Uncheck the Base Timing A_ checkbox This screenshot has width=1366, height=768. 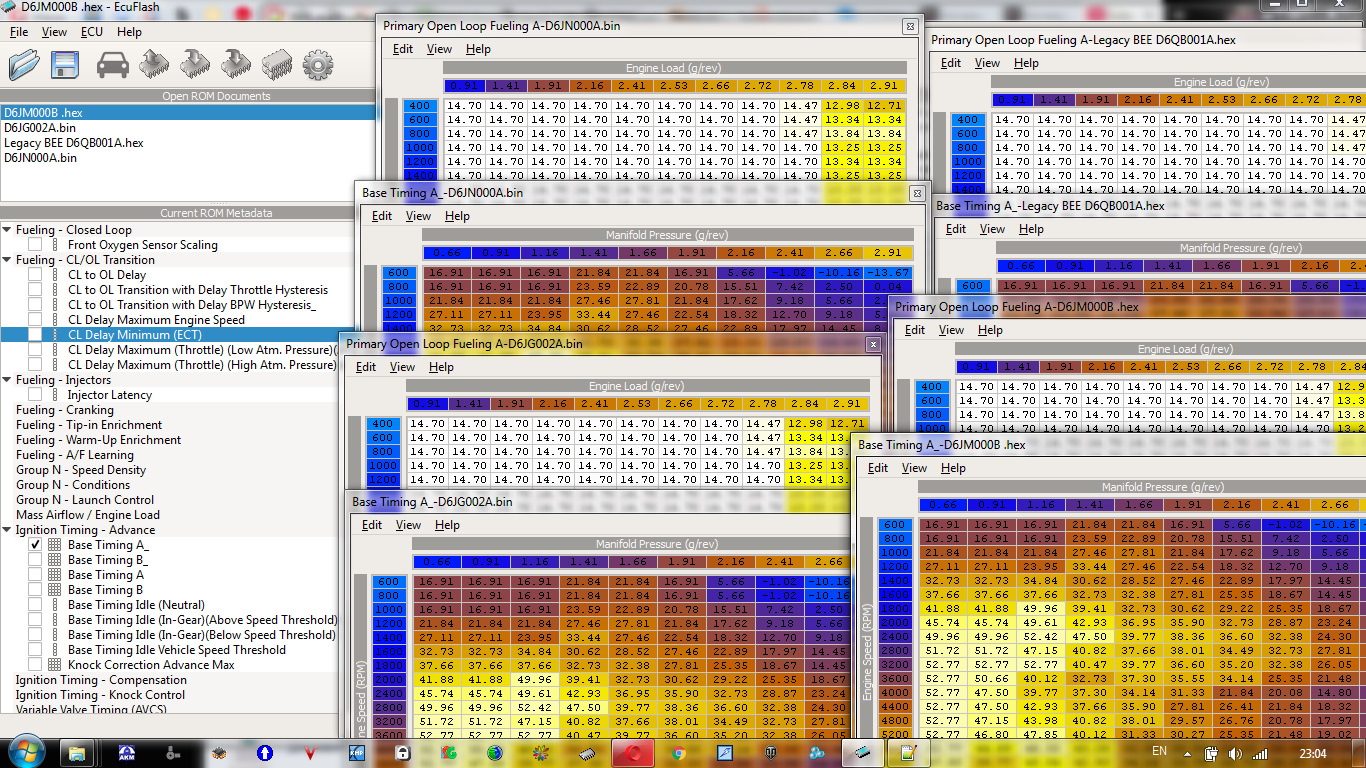click(35, 545)
